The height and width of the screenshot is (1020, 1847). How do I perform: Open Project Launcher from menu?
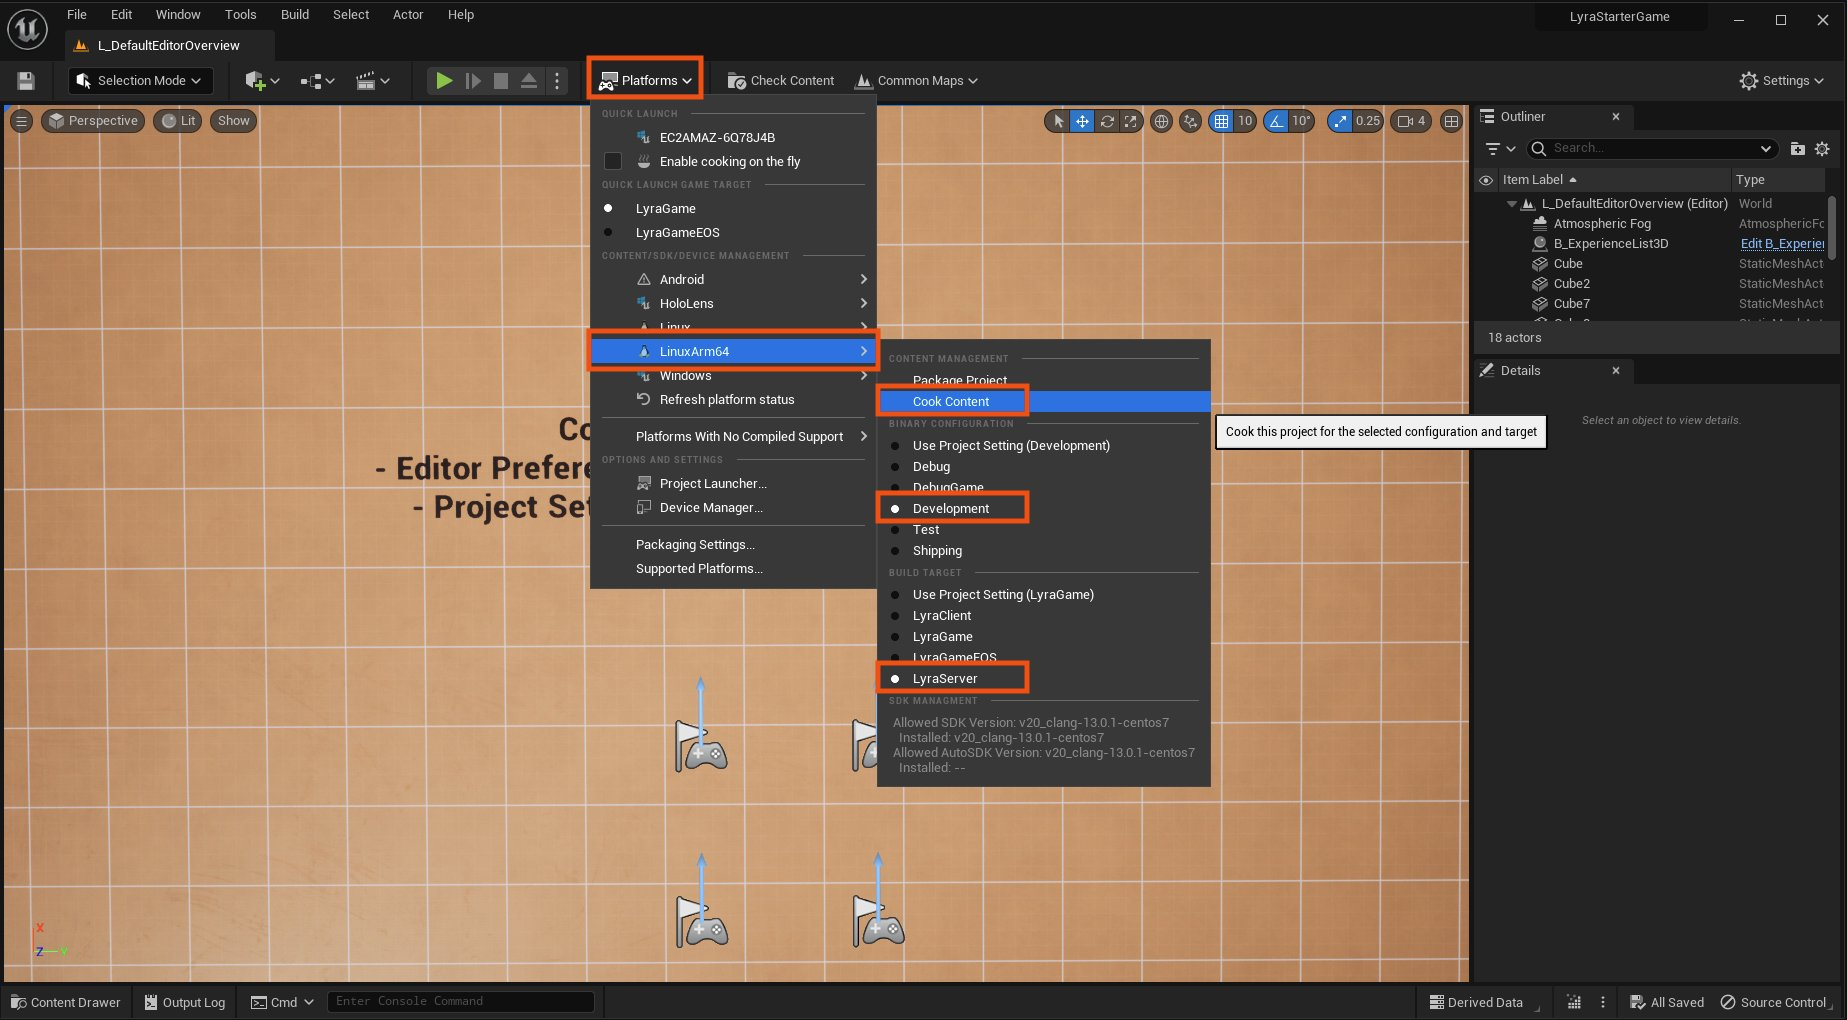[x=733, y=484]
